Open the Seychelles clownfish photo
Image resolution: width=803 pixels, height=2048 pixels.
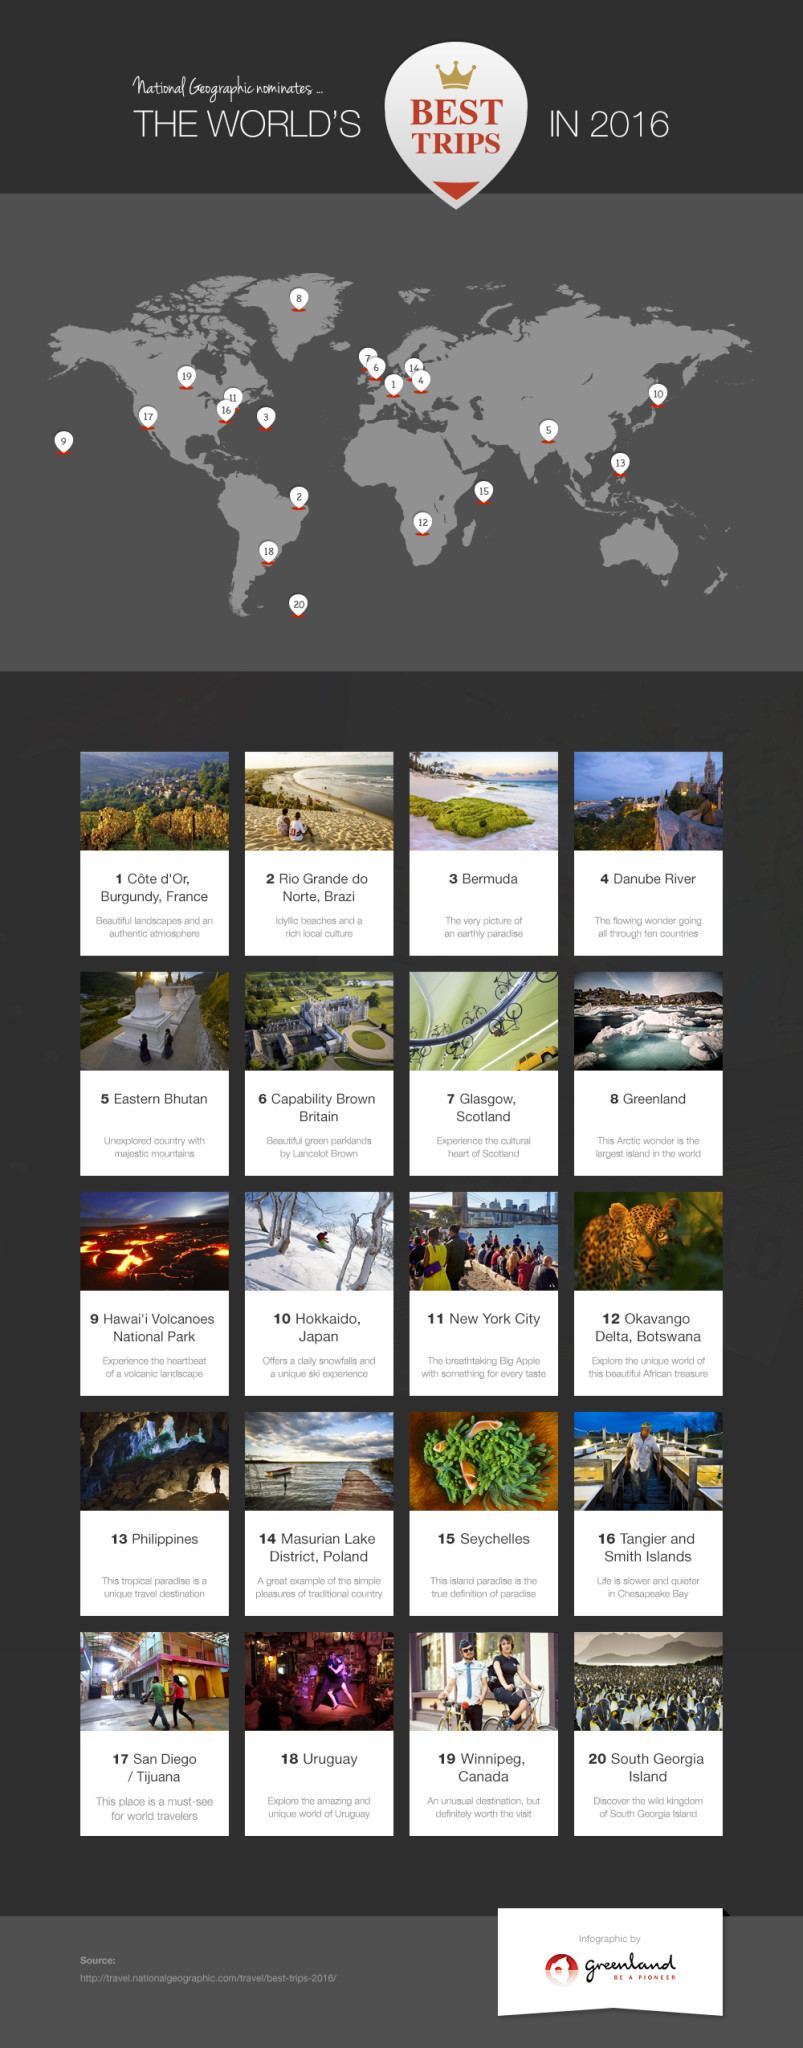[483, 1461]
